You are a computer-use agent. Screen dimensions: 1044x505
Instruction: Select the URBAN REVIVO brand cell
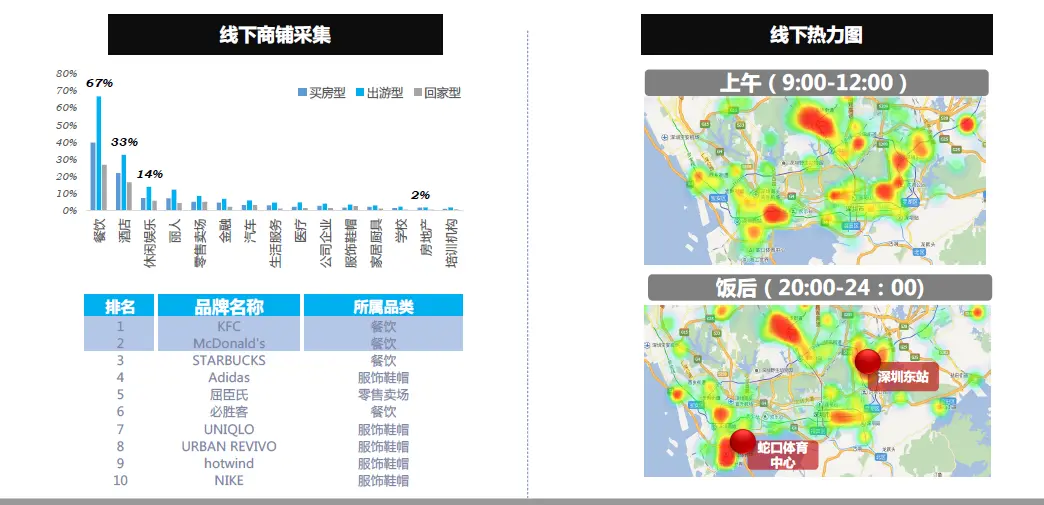click(x=229, y=446)
